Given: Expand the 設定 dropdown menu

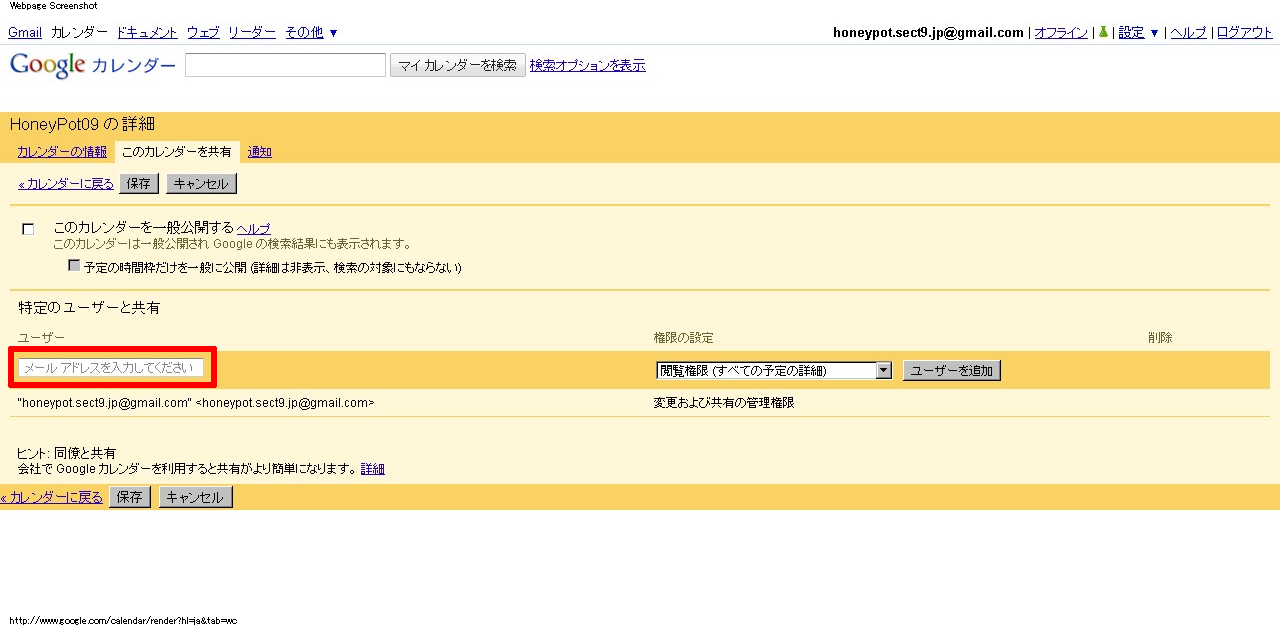Looking at the screenshot, I should tap(1139, 32).
